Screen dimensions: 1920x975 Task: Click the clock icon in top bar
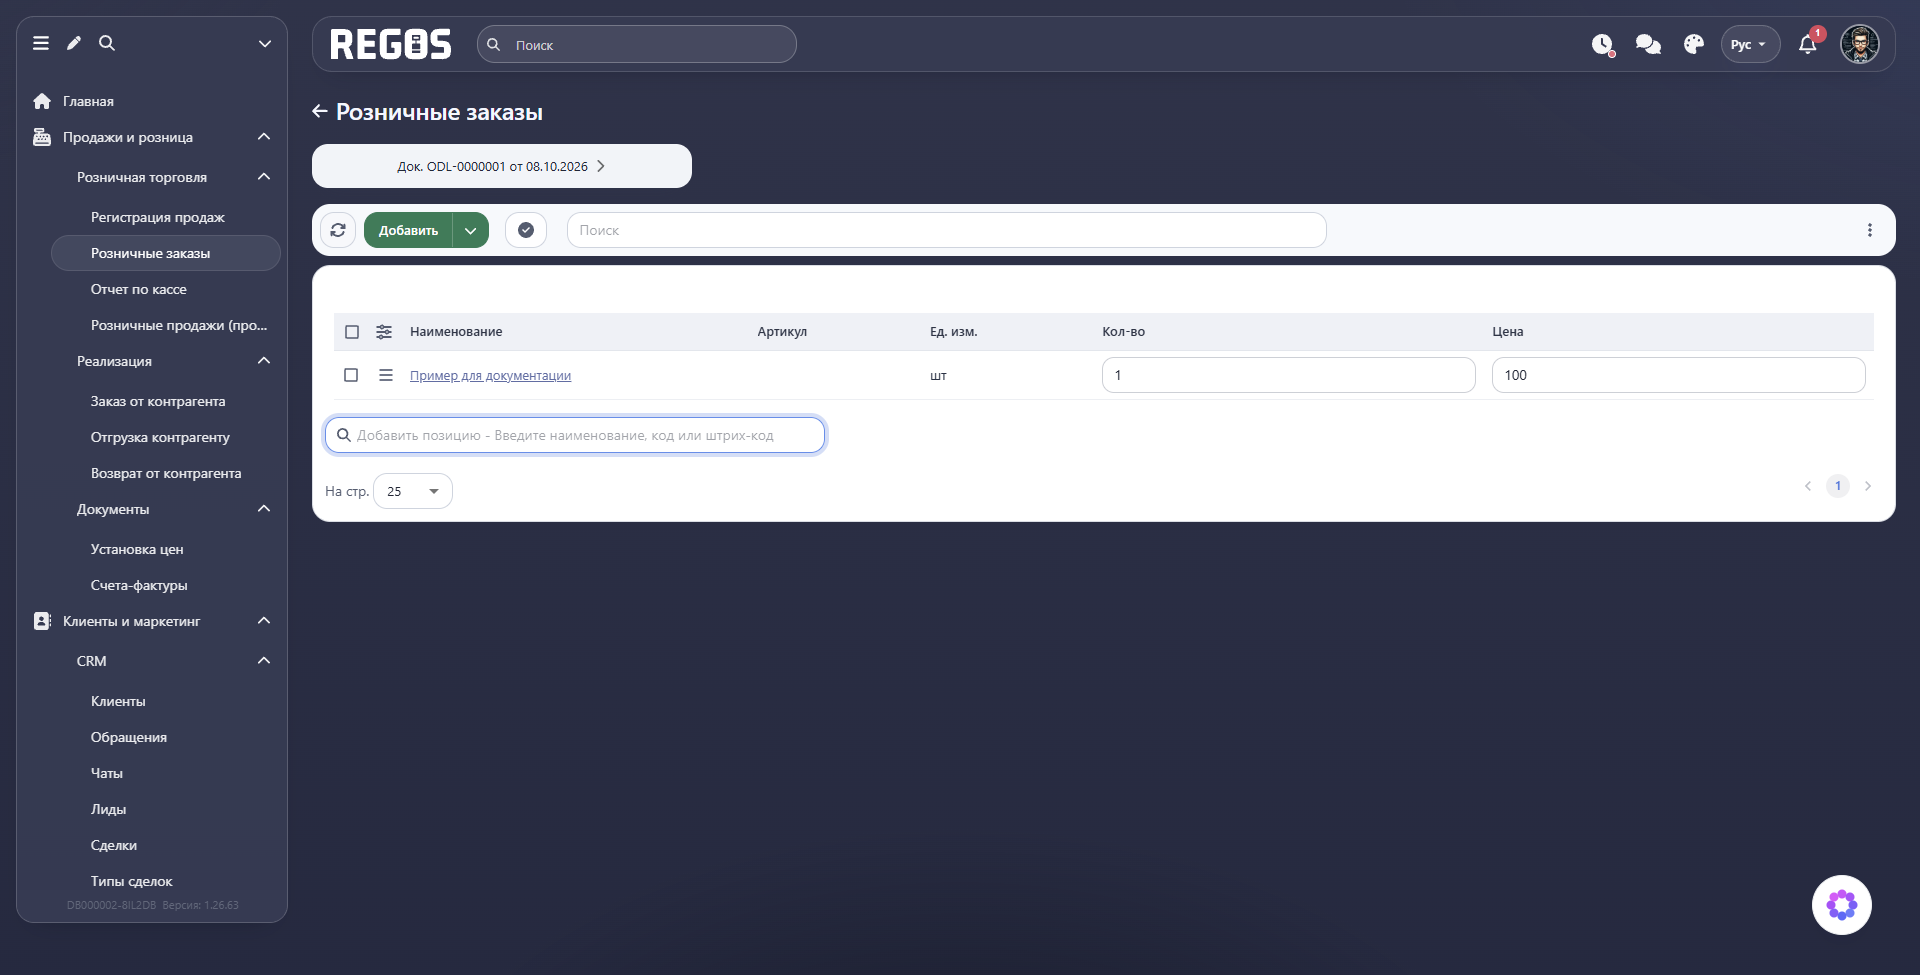[1602, 44]
